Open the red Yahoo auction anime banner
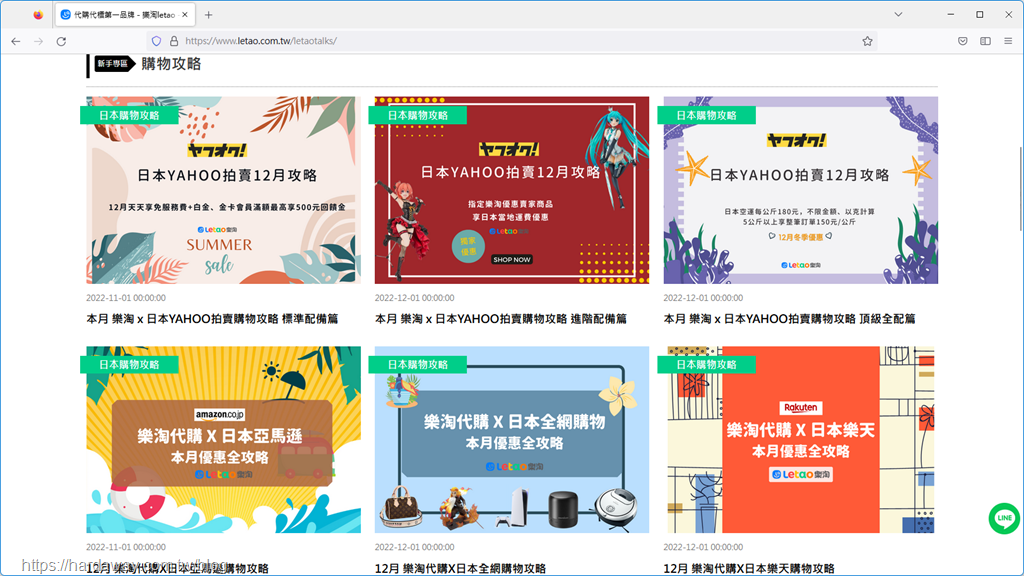This screenshot has height=576, width=1024. click(512, 190)
